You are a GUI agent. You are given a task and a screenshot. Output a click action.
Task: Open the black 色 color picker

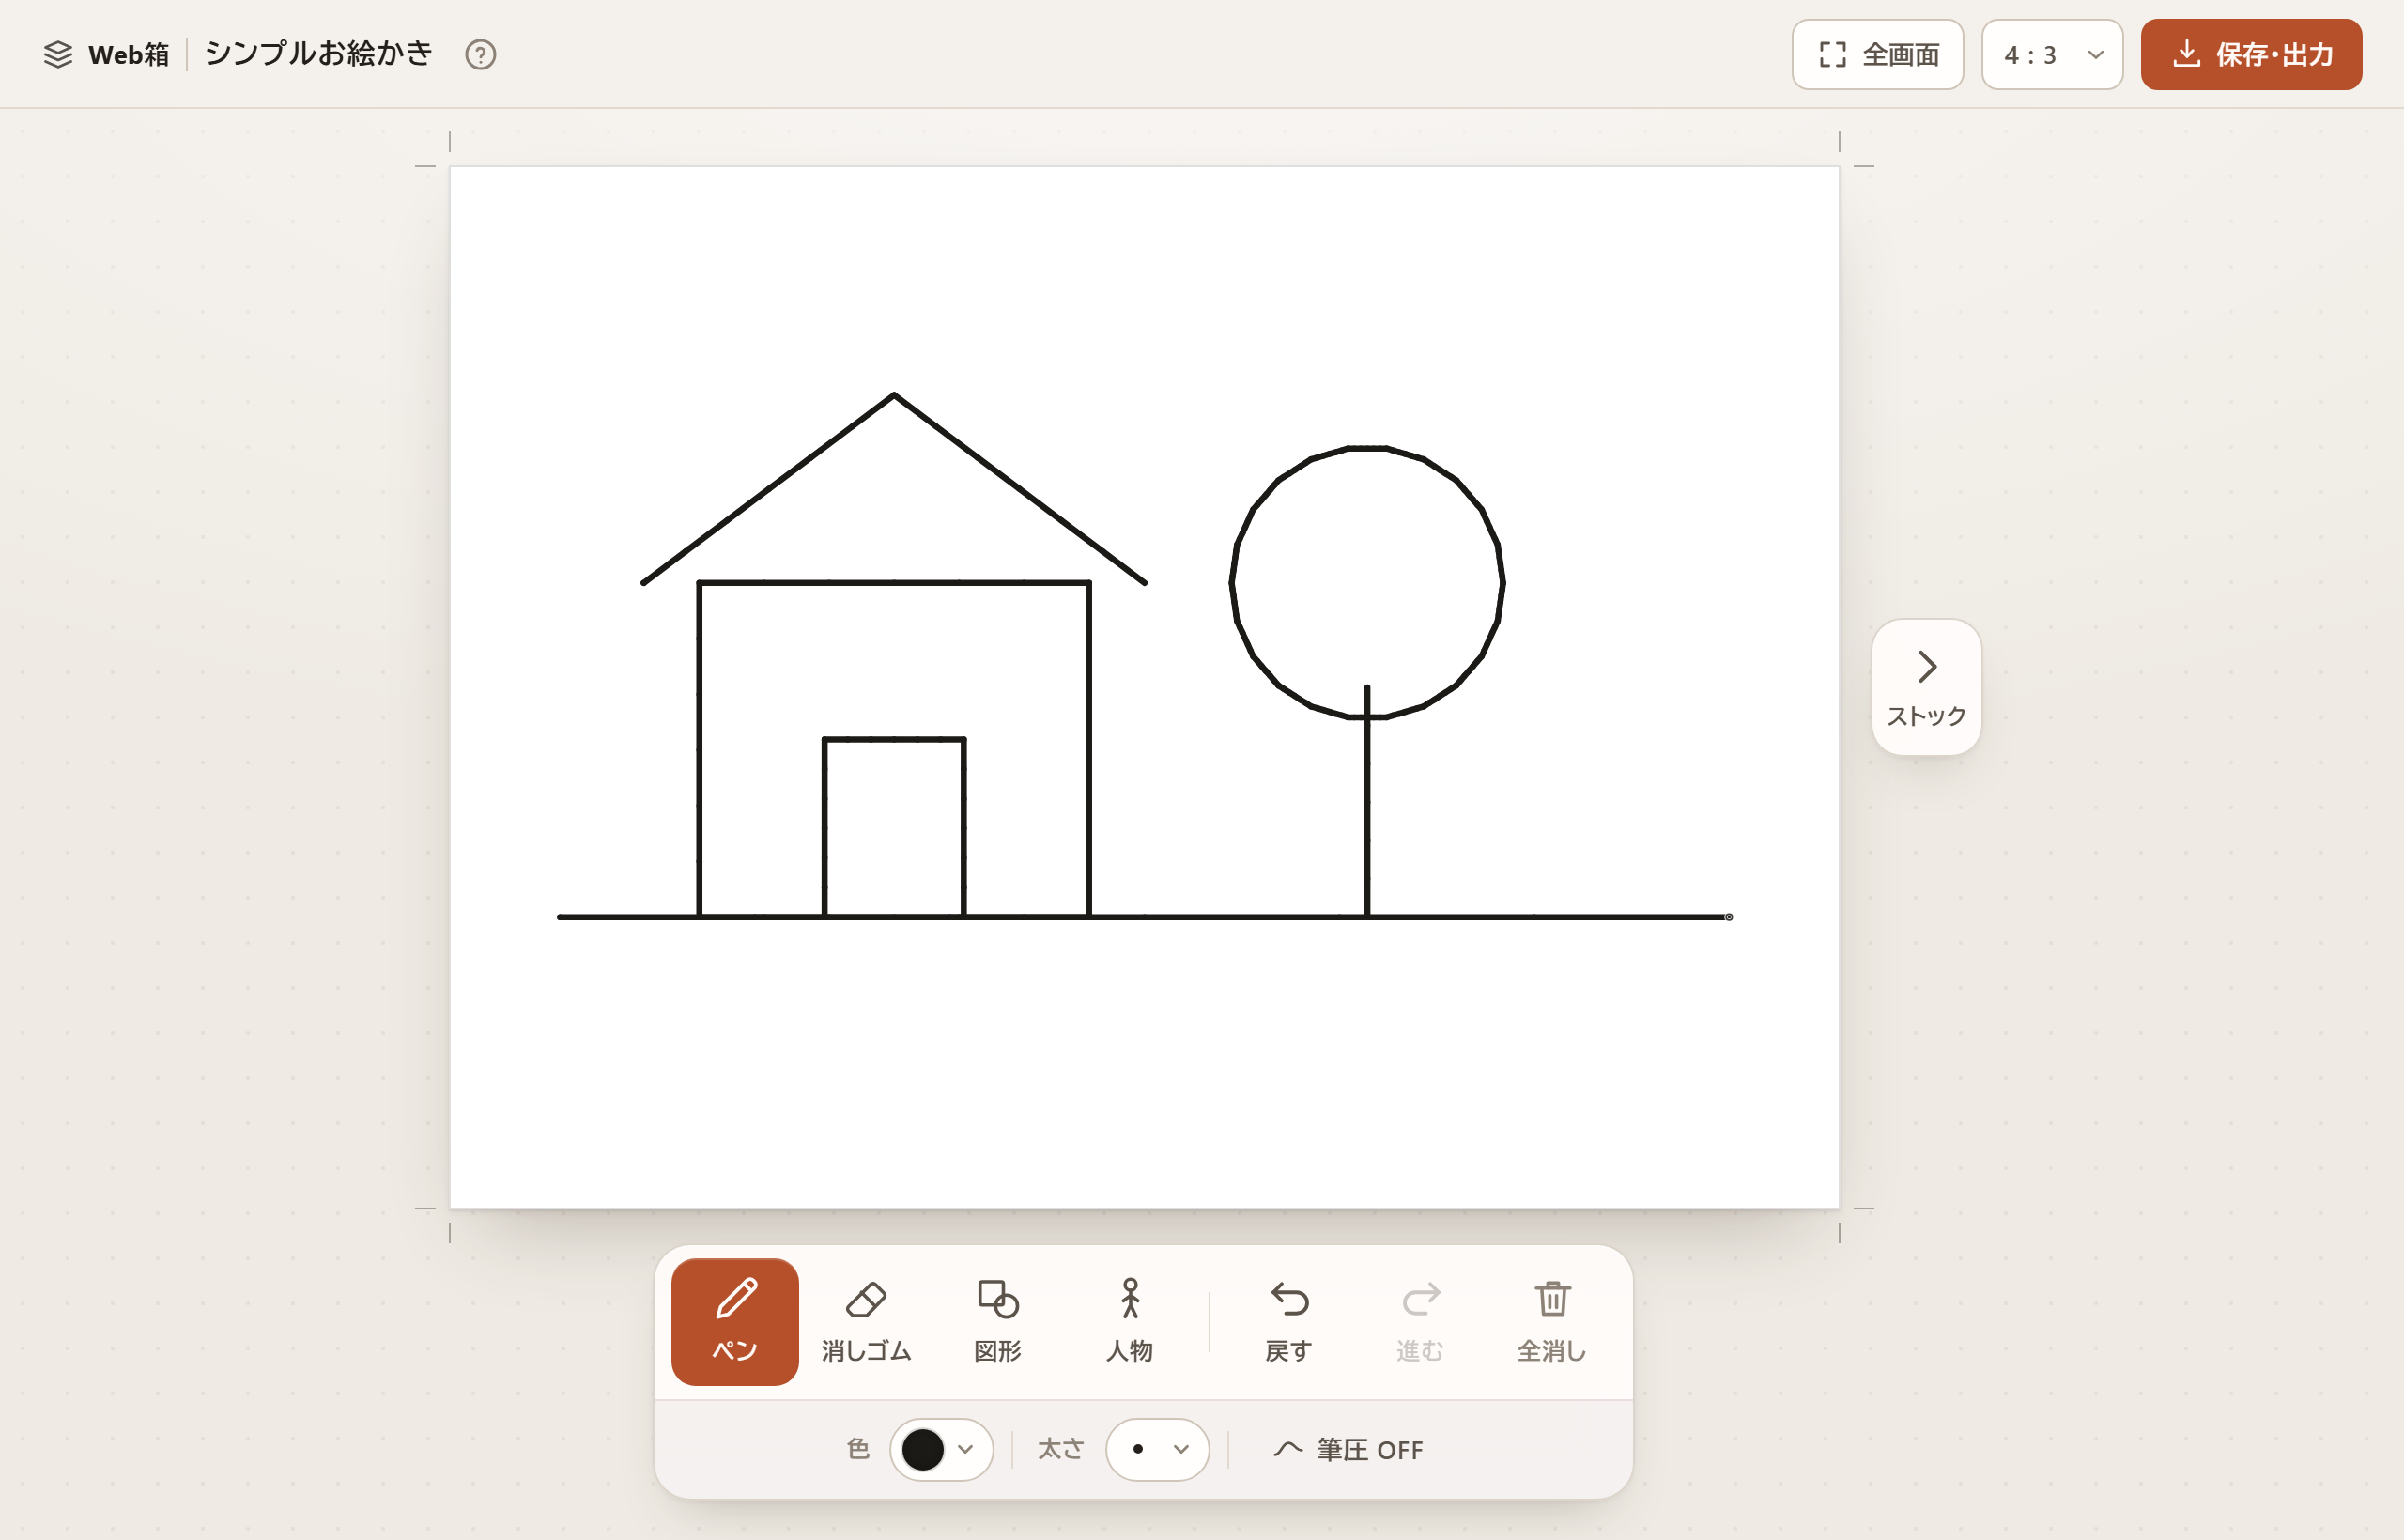click(940, 1449)
